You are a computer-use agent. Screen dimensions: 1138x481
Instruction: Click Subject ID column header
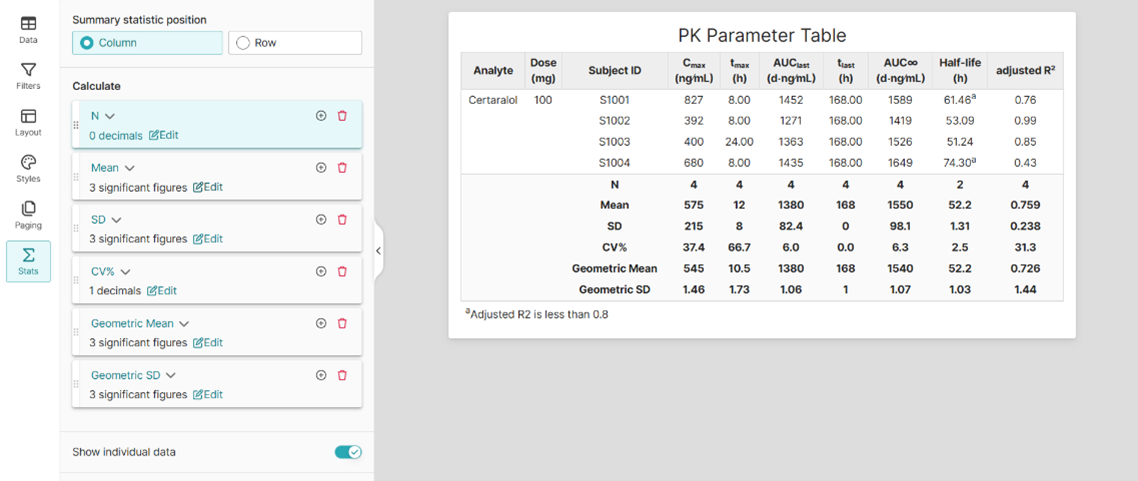click(615, 70)
